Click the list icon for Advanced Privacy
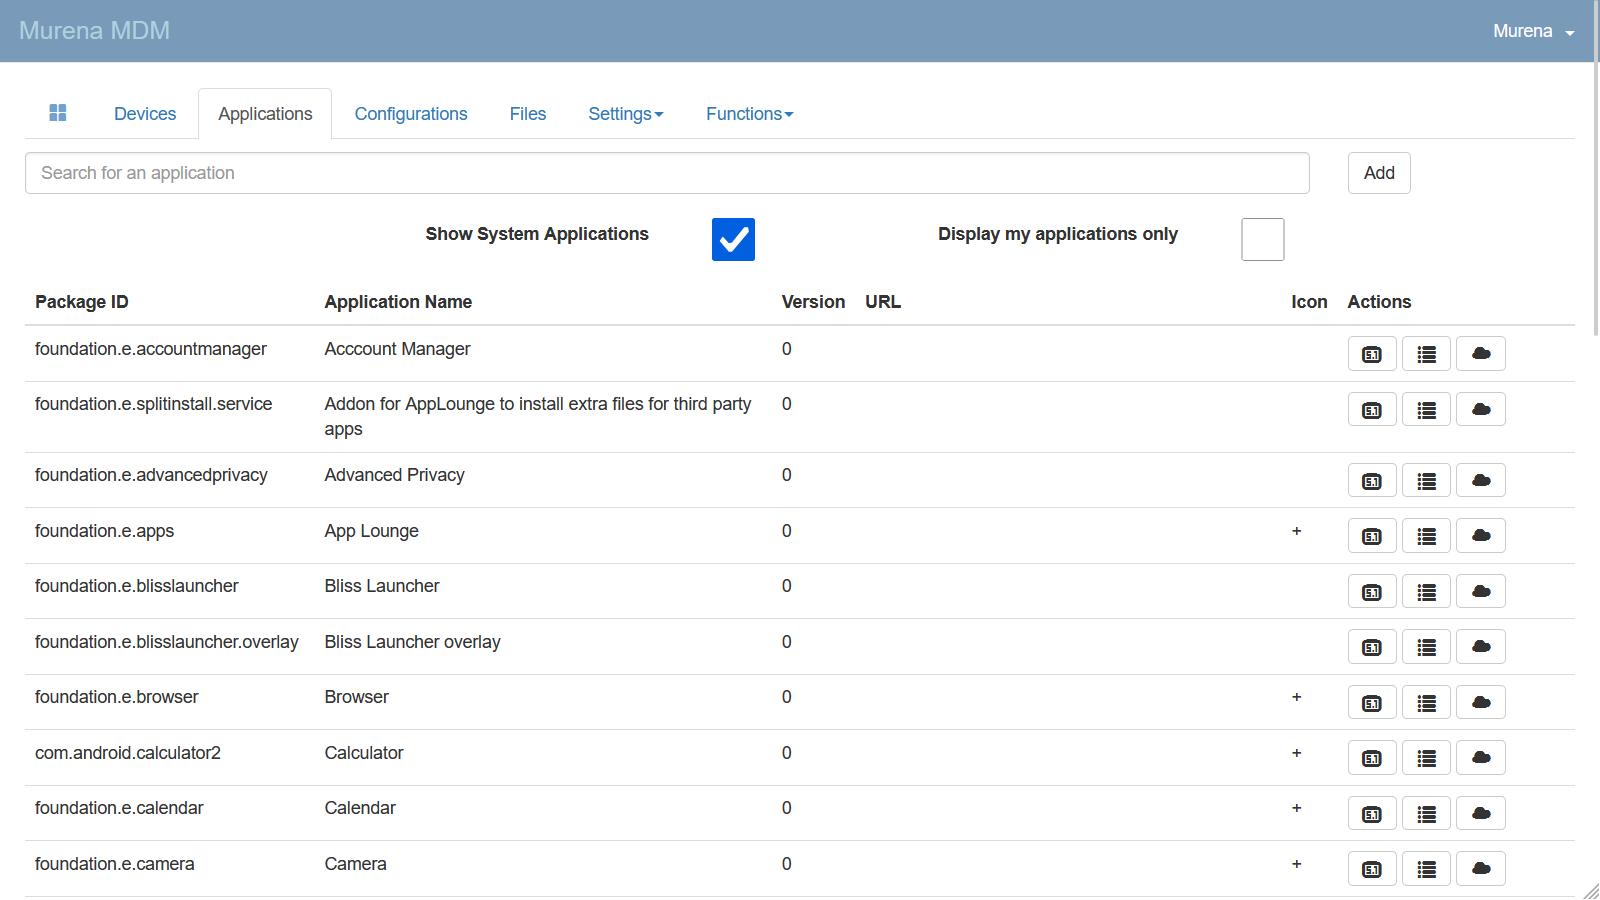Screen dimensions: 1600x900 1426,481
